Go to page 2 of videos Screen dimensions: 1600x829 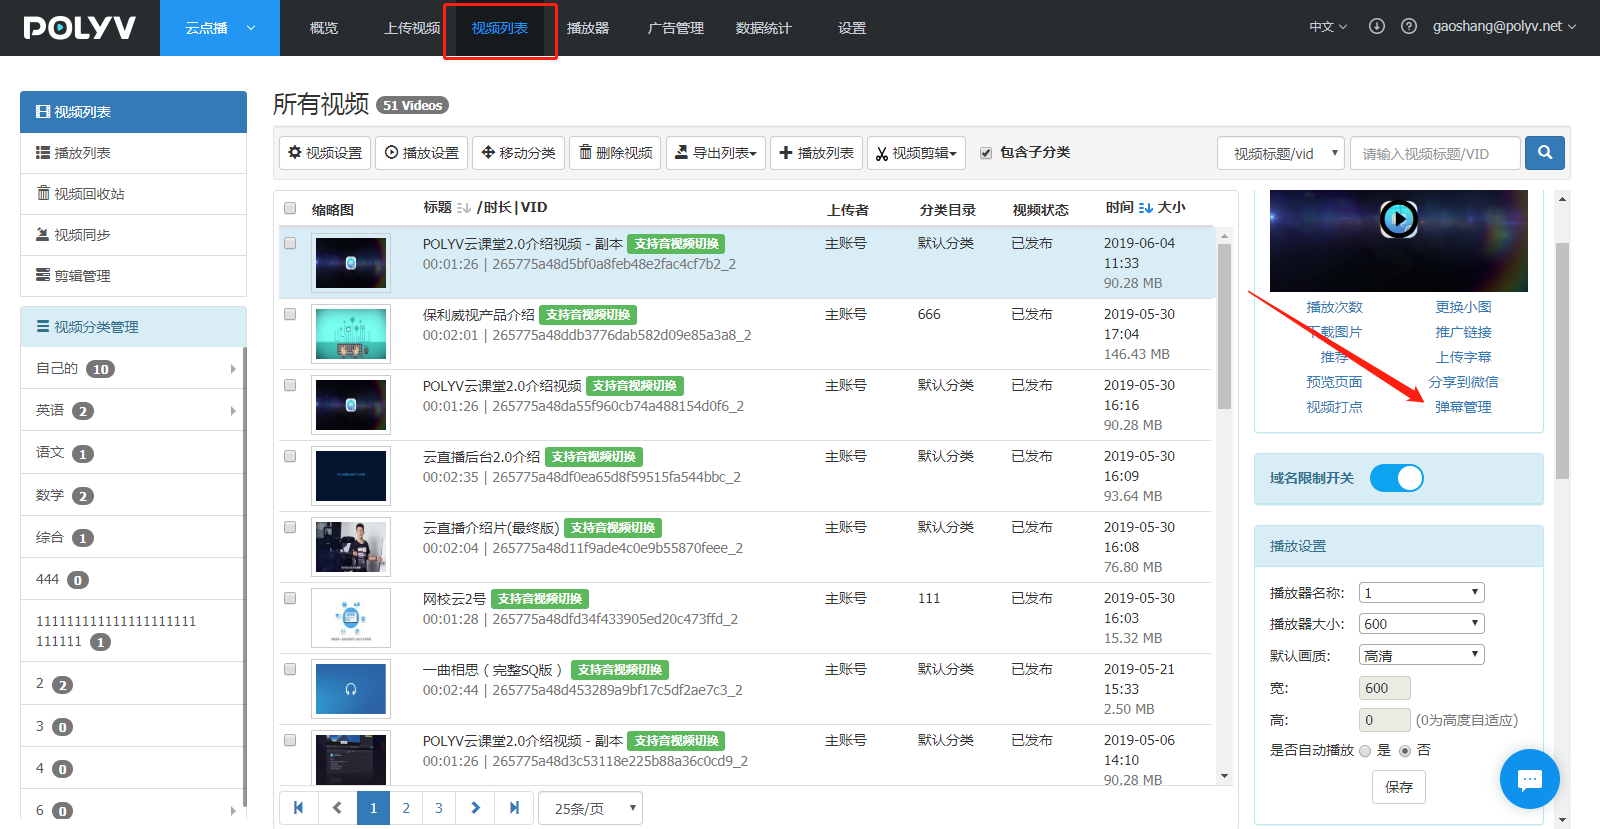click(406, 808)
